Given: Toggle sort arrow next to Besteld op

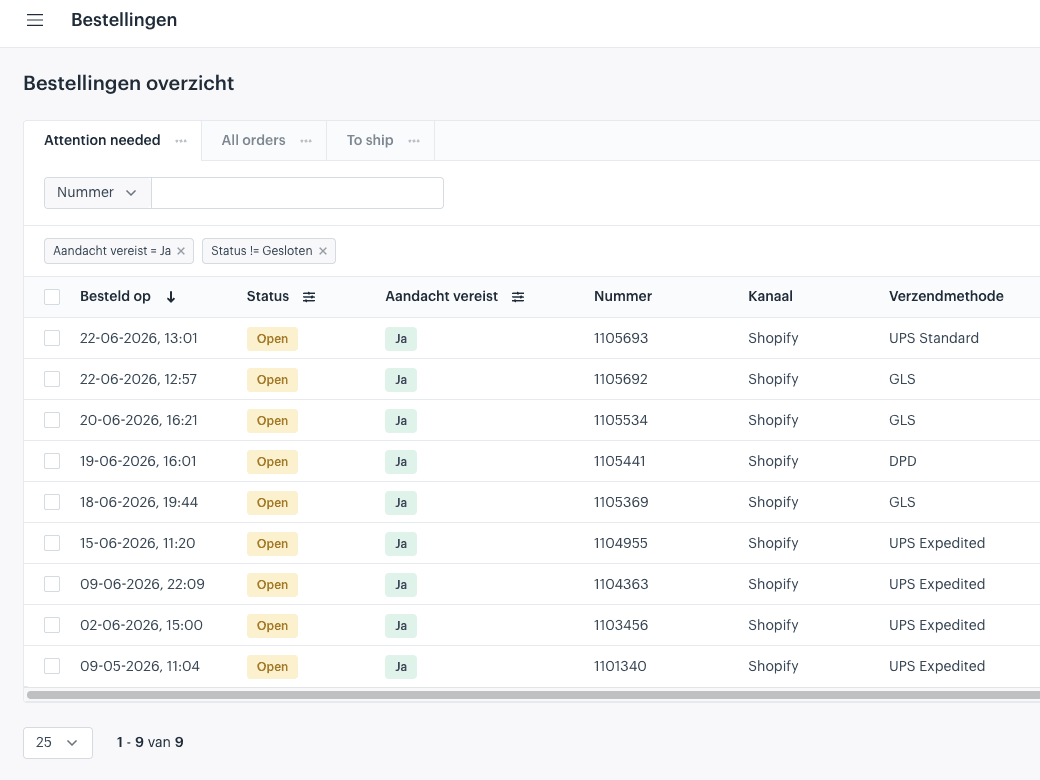Looking at the screenshot, I should pyautogui.click(x=171, y=297).
